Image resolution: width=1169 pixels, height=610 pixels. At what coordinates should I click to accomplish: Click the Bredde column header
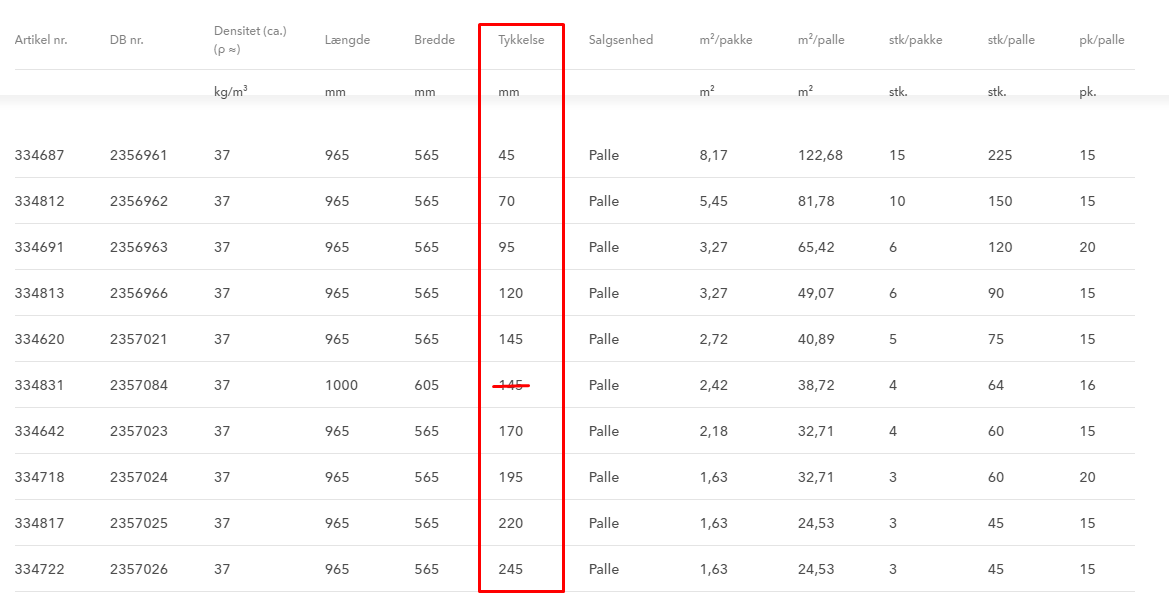tap(434, 40)
